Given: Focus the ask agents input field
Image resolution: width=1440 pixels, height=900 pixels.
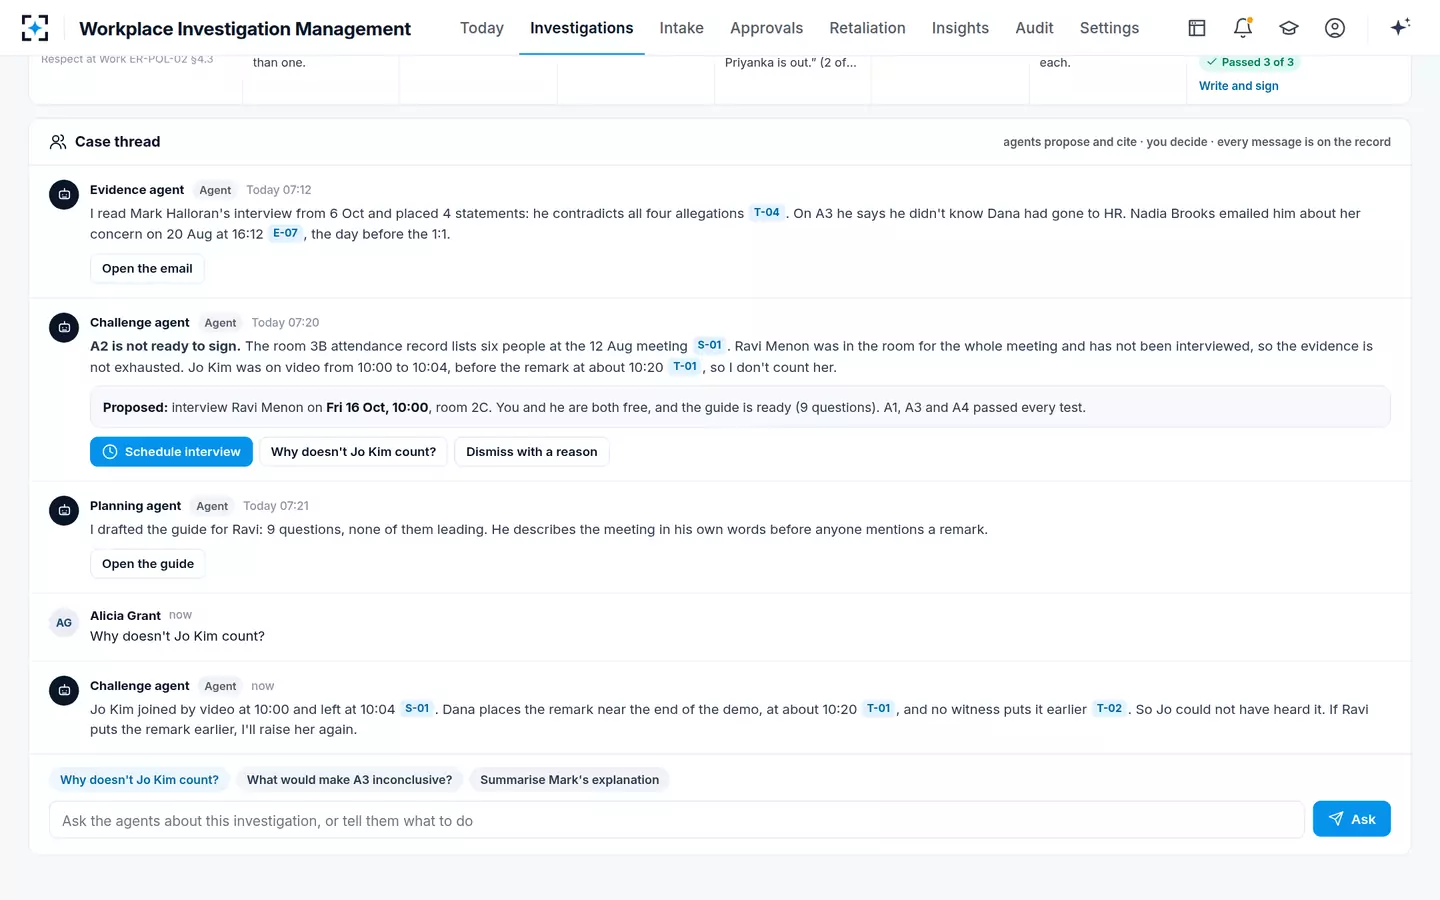Looking at the screenshot, I should coord(677,820).
